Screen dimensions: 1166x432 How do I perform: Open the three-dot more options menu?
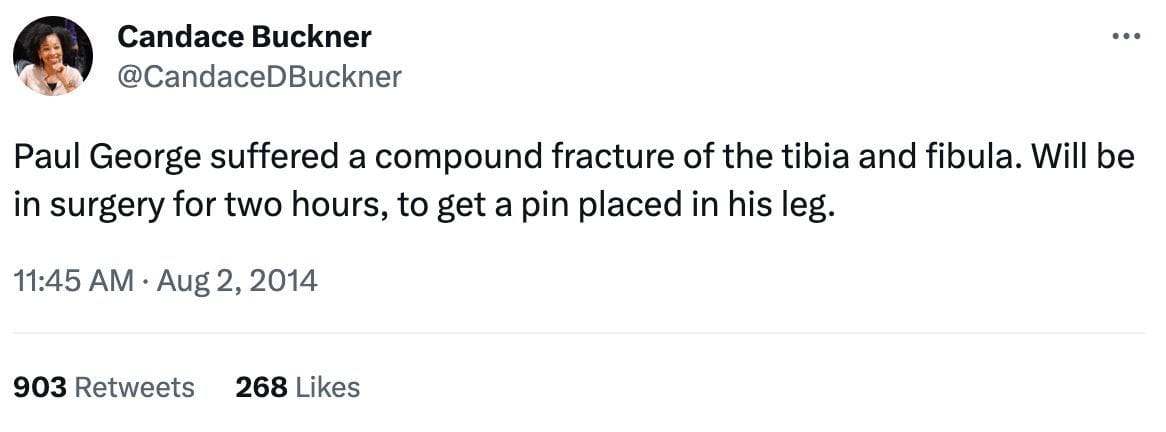click(x=1126, y=38)
